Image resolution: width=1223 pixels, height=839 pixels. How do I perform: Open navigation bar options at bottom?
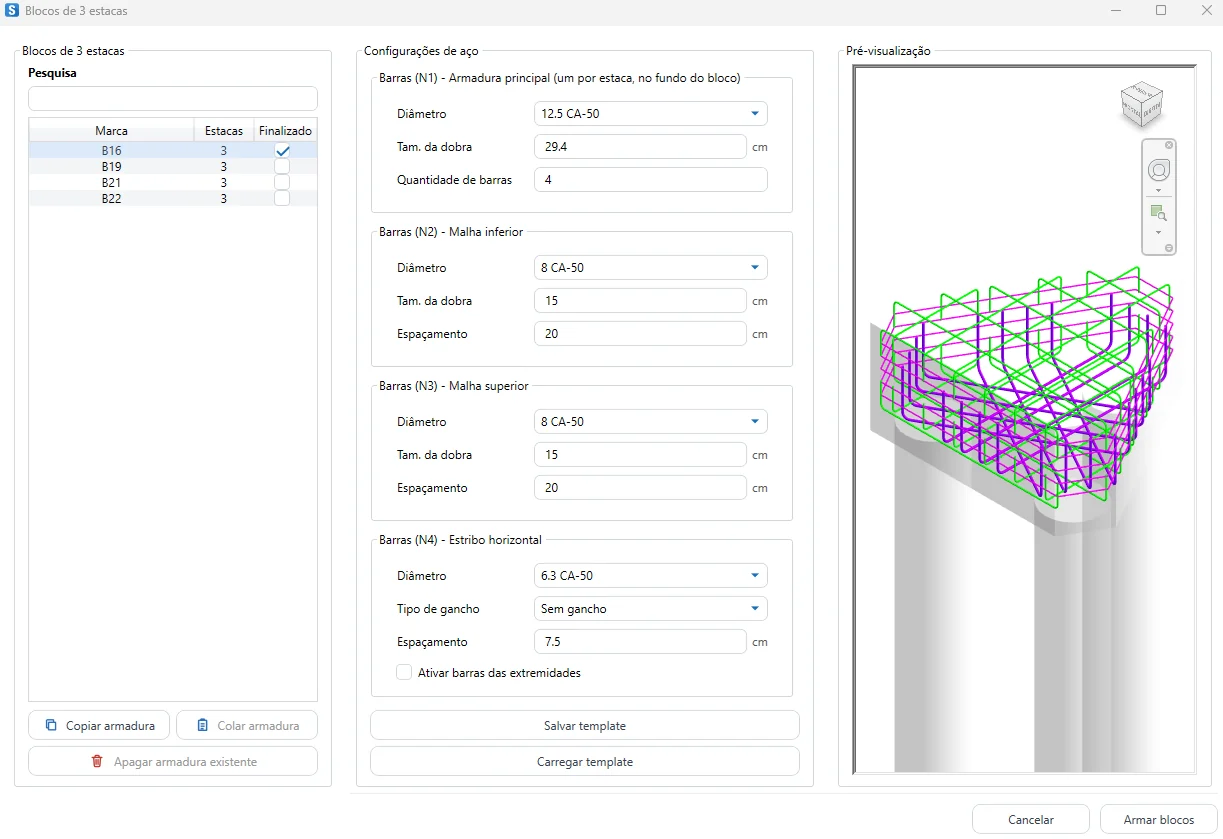pyautogui.click(x=1169, y=248)
